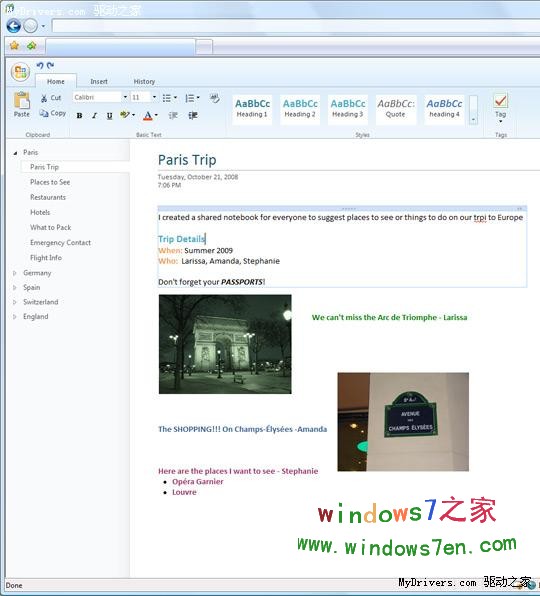The width and height of the screenshot is (540, 596).
Task: Click the Copy button
Action: point(53,113)
